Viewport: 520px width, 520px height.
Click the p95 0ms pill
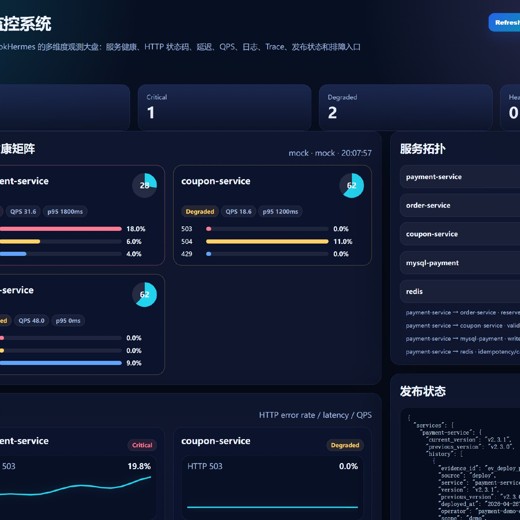(68, 321)
